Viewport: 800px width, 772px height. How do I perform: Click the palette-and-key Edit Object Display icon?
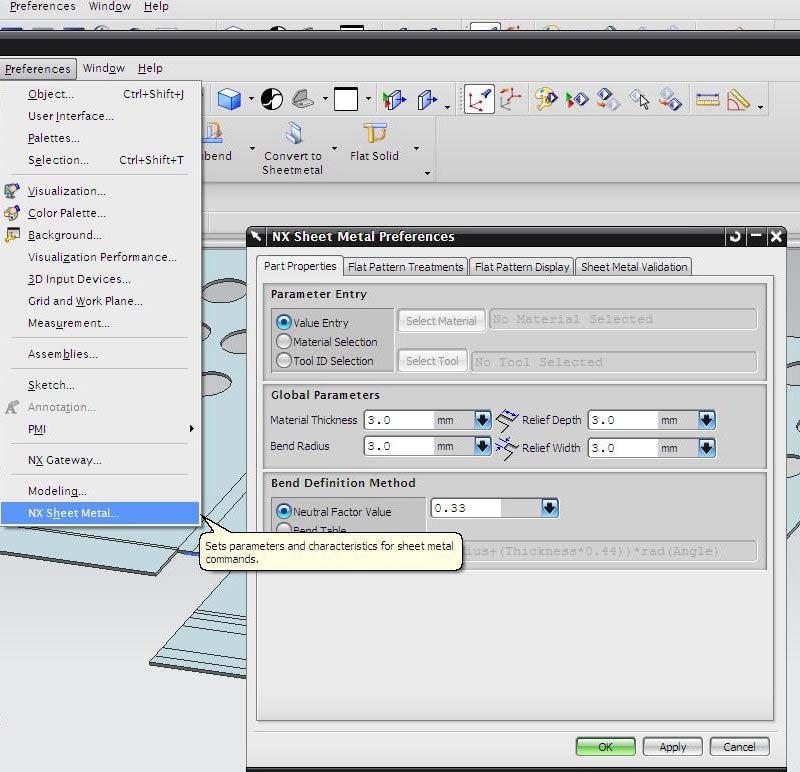[546, 98]
